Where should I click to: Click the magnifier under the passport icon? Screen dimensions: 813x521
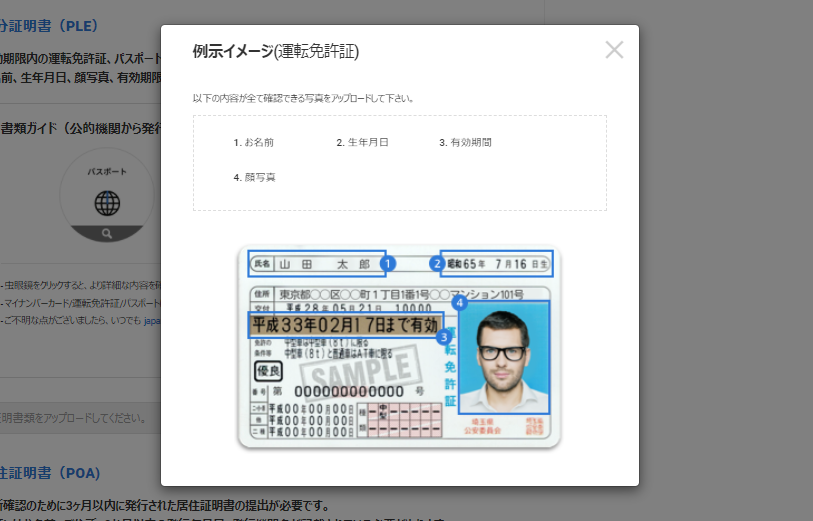click(107, 234)
